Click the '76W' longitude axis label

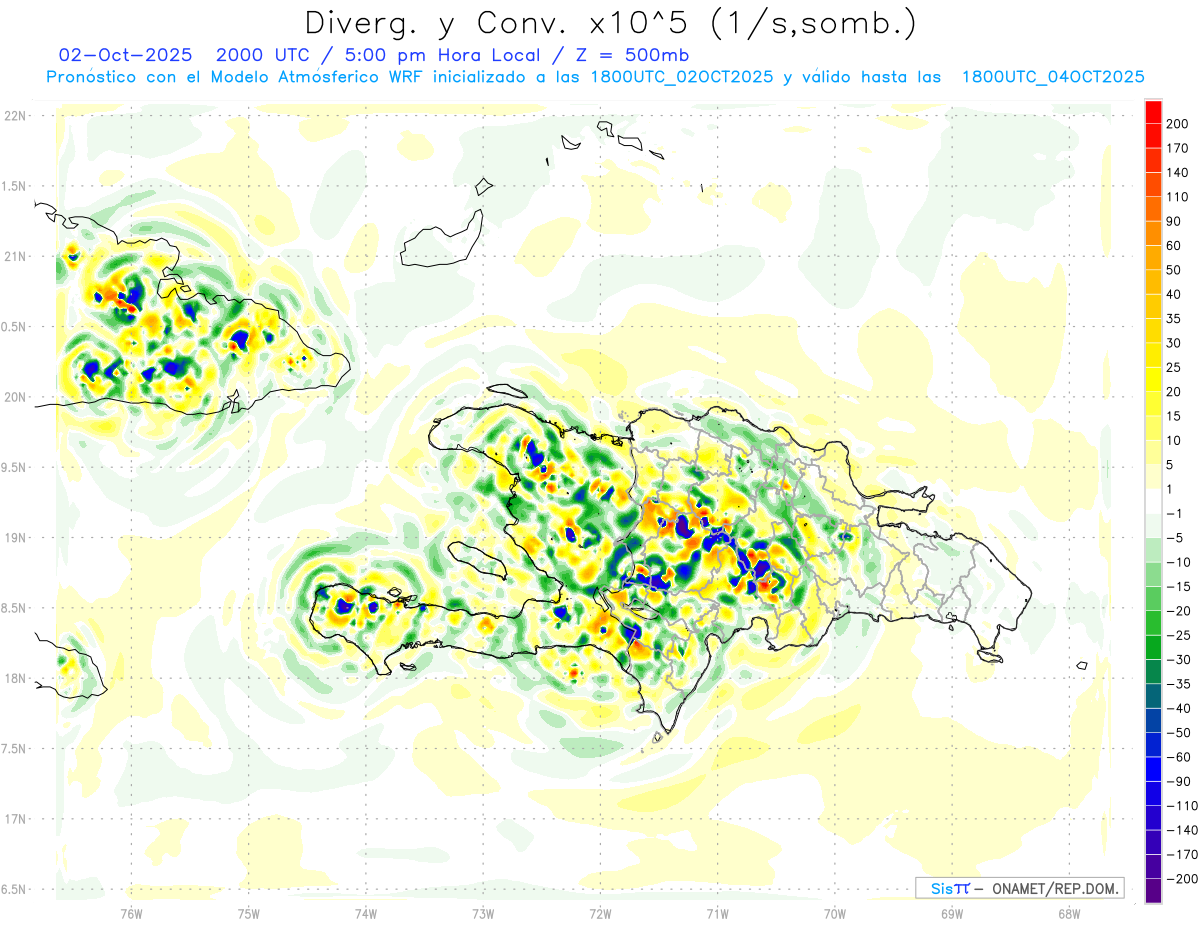[x=131, y=914]
